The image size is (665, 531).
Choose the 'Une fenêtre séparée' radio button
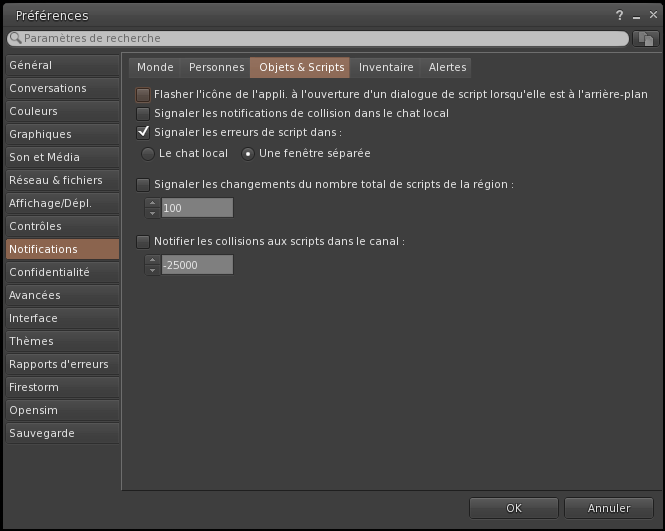(x=248, y=154)
